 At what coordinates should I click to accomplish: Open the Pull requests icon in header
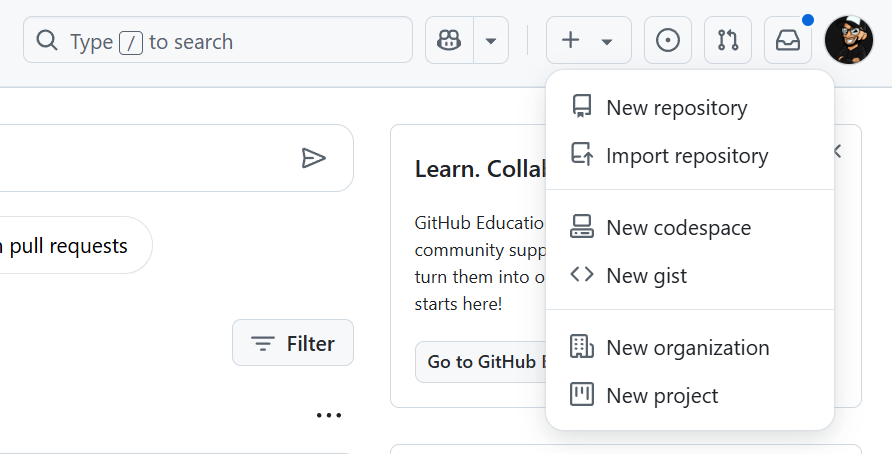pos(728,40)
